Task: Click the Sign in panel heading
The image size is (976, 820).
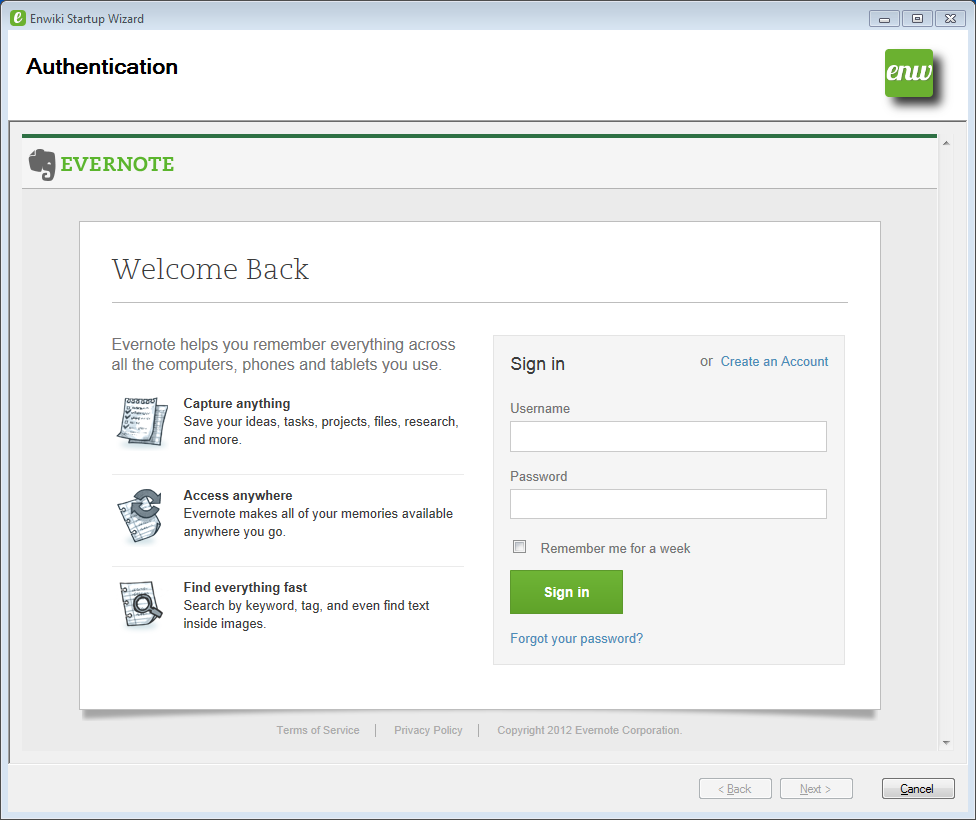Action: 538,364
